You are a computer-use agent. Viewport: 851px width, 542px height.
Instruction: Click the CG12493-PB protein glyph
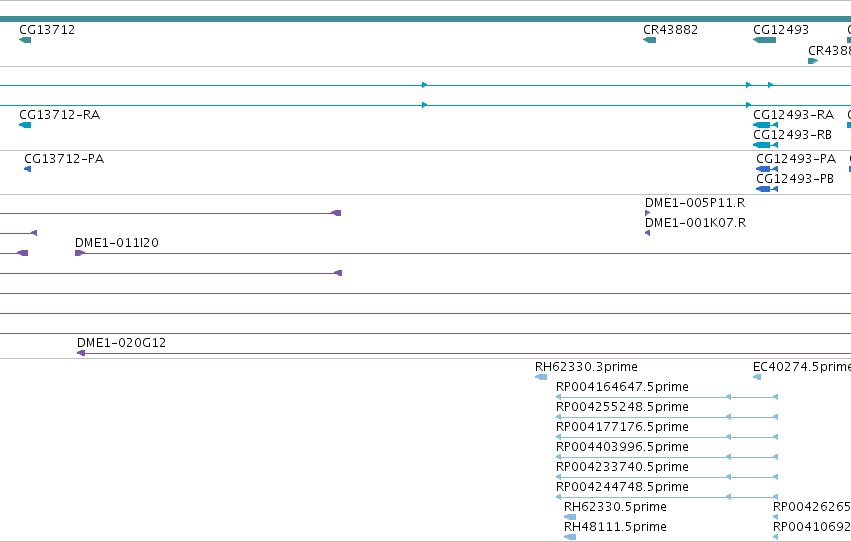click(x=767, y=189)
